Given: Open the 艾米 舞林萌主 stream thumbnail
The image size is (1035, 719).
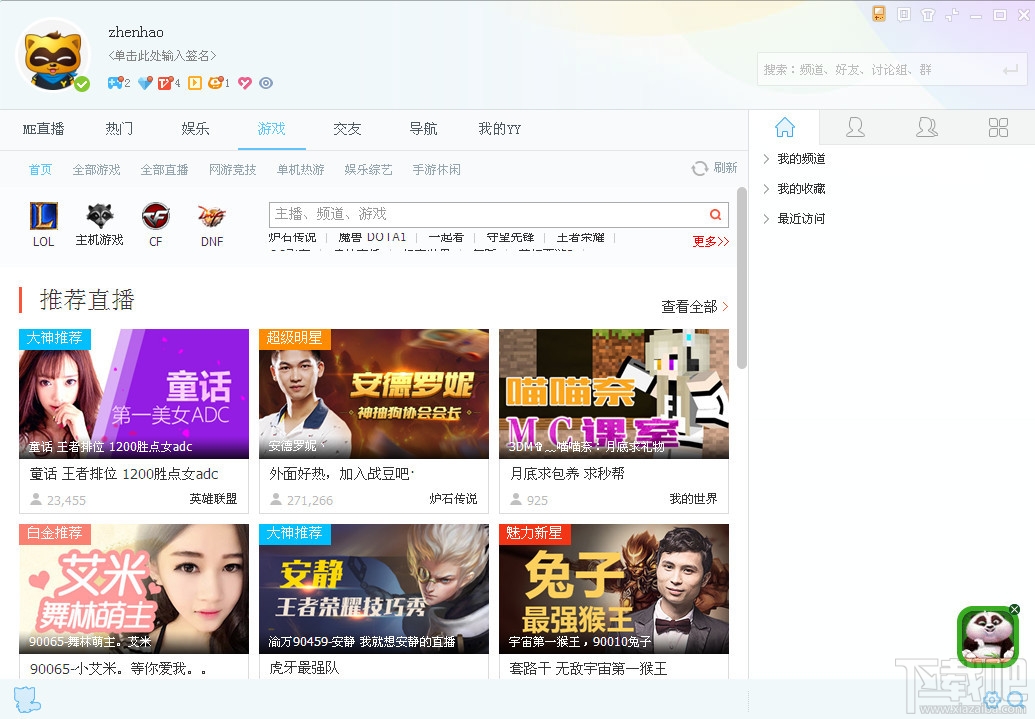Looking at the screenshot, I should (134, 589).
